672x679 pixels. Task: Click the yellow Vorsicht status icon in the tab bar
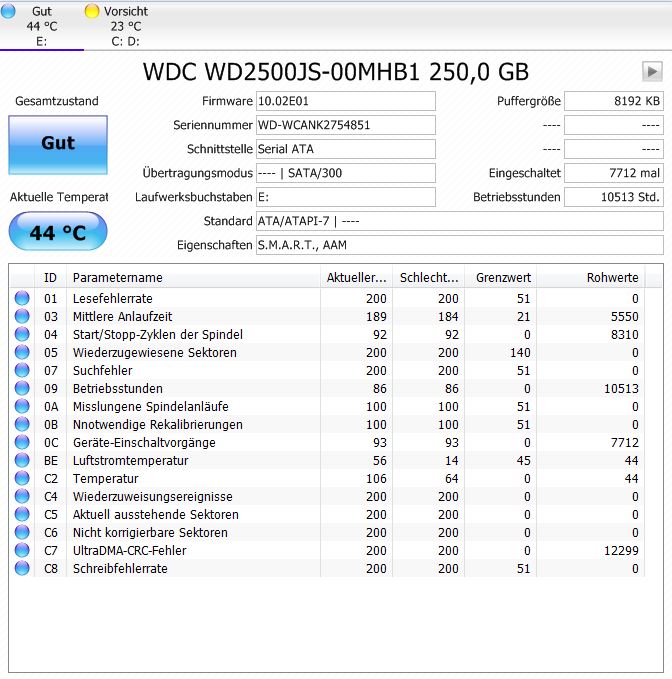(x=92, y=11)
